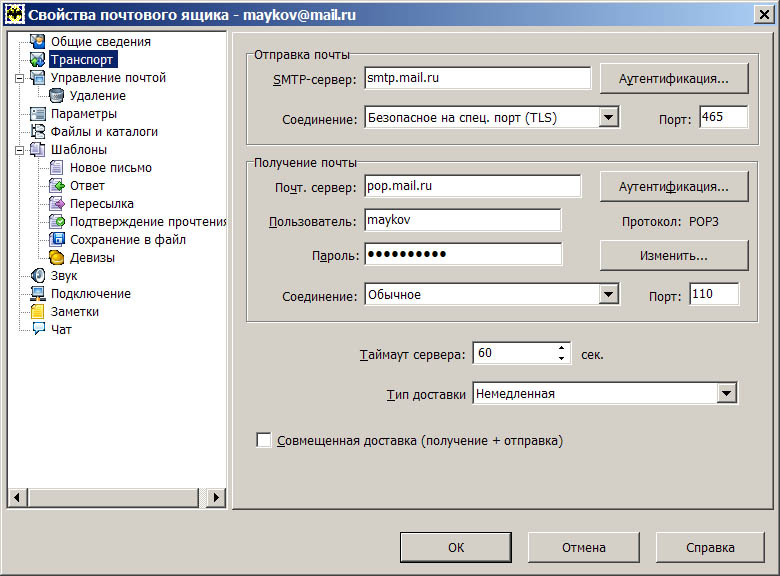Viewport: 780px width, 576px height.
Task: Click the Пересылка forward icon
Action: (x=57, y=204)
